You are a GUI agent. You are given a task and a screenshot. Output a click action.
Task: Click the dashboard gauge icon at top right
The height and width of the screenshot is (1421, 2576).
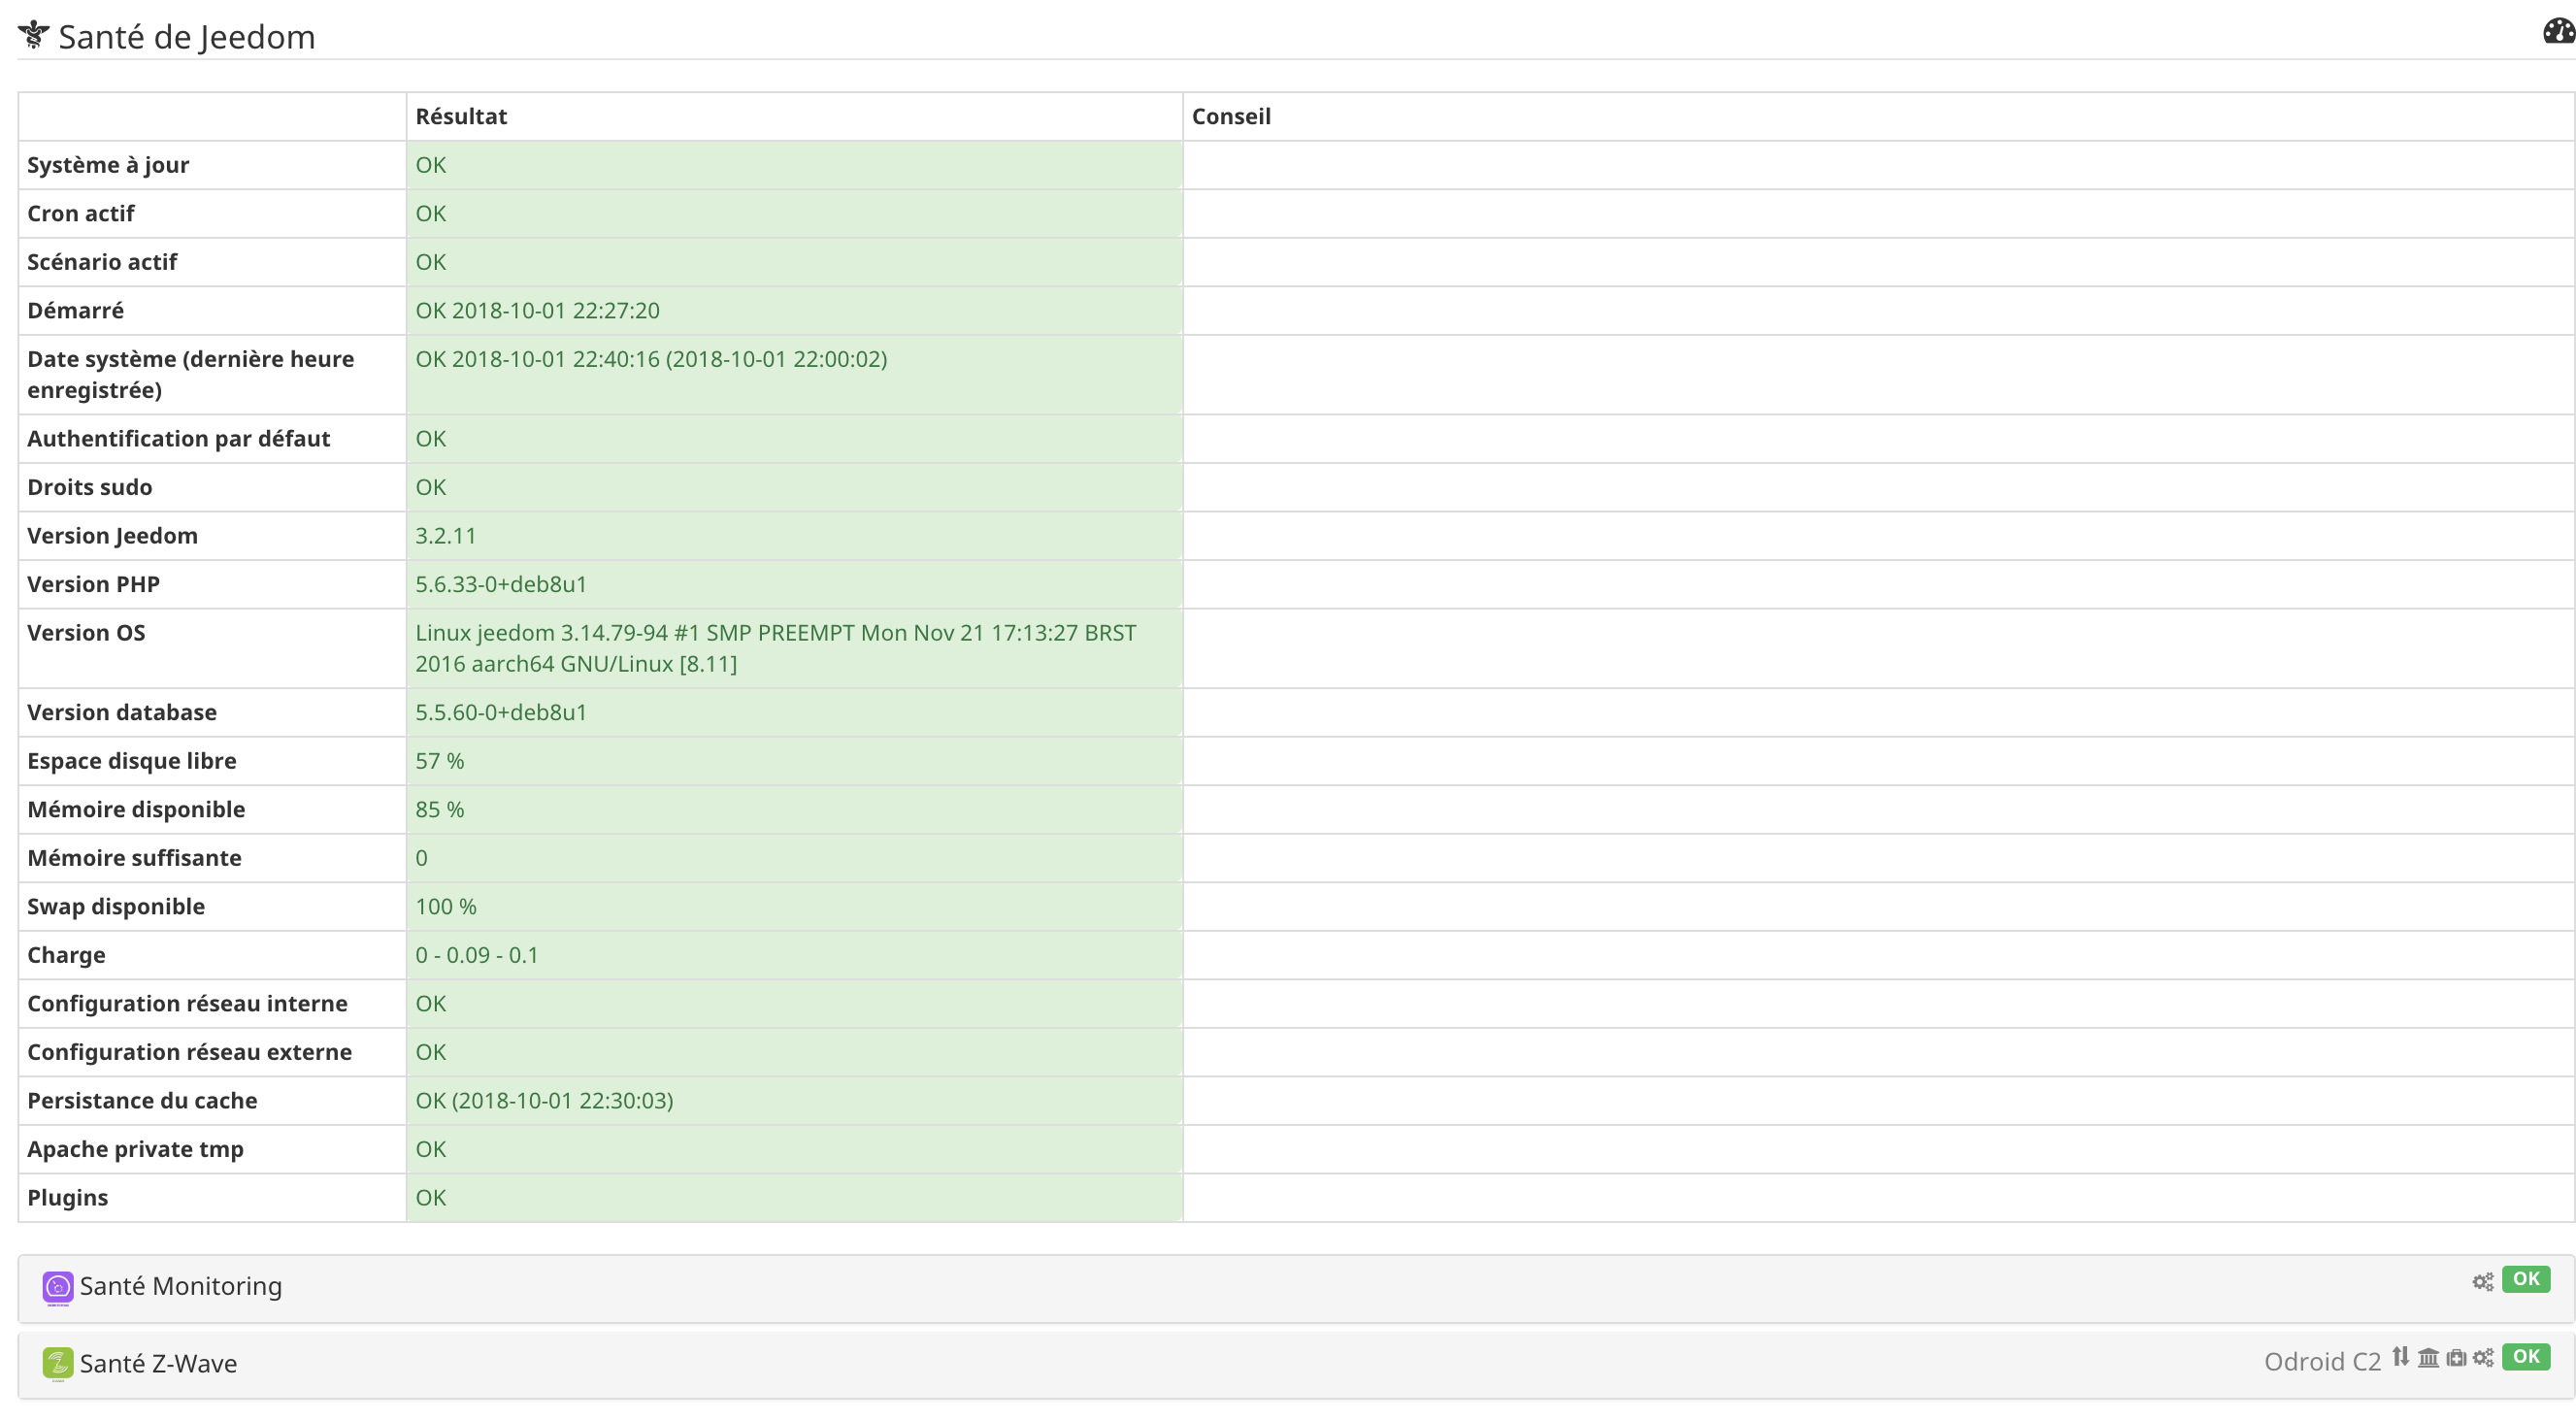[x=2558, y=31]
